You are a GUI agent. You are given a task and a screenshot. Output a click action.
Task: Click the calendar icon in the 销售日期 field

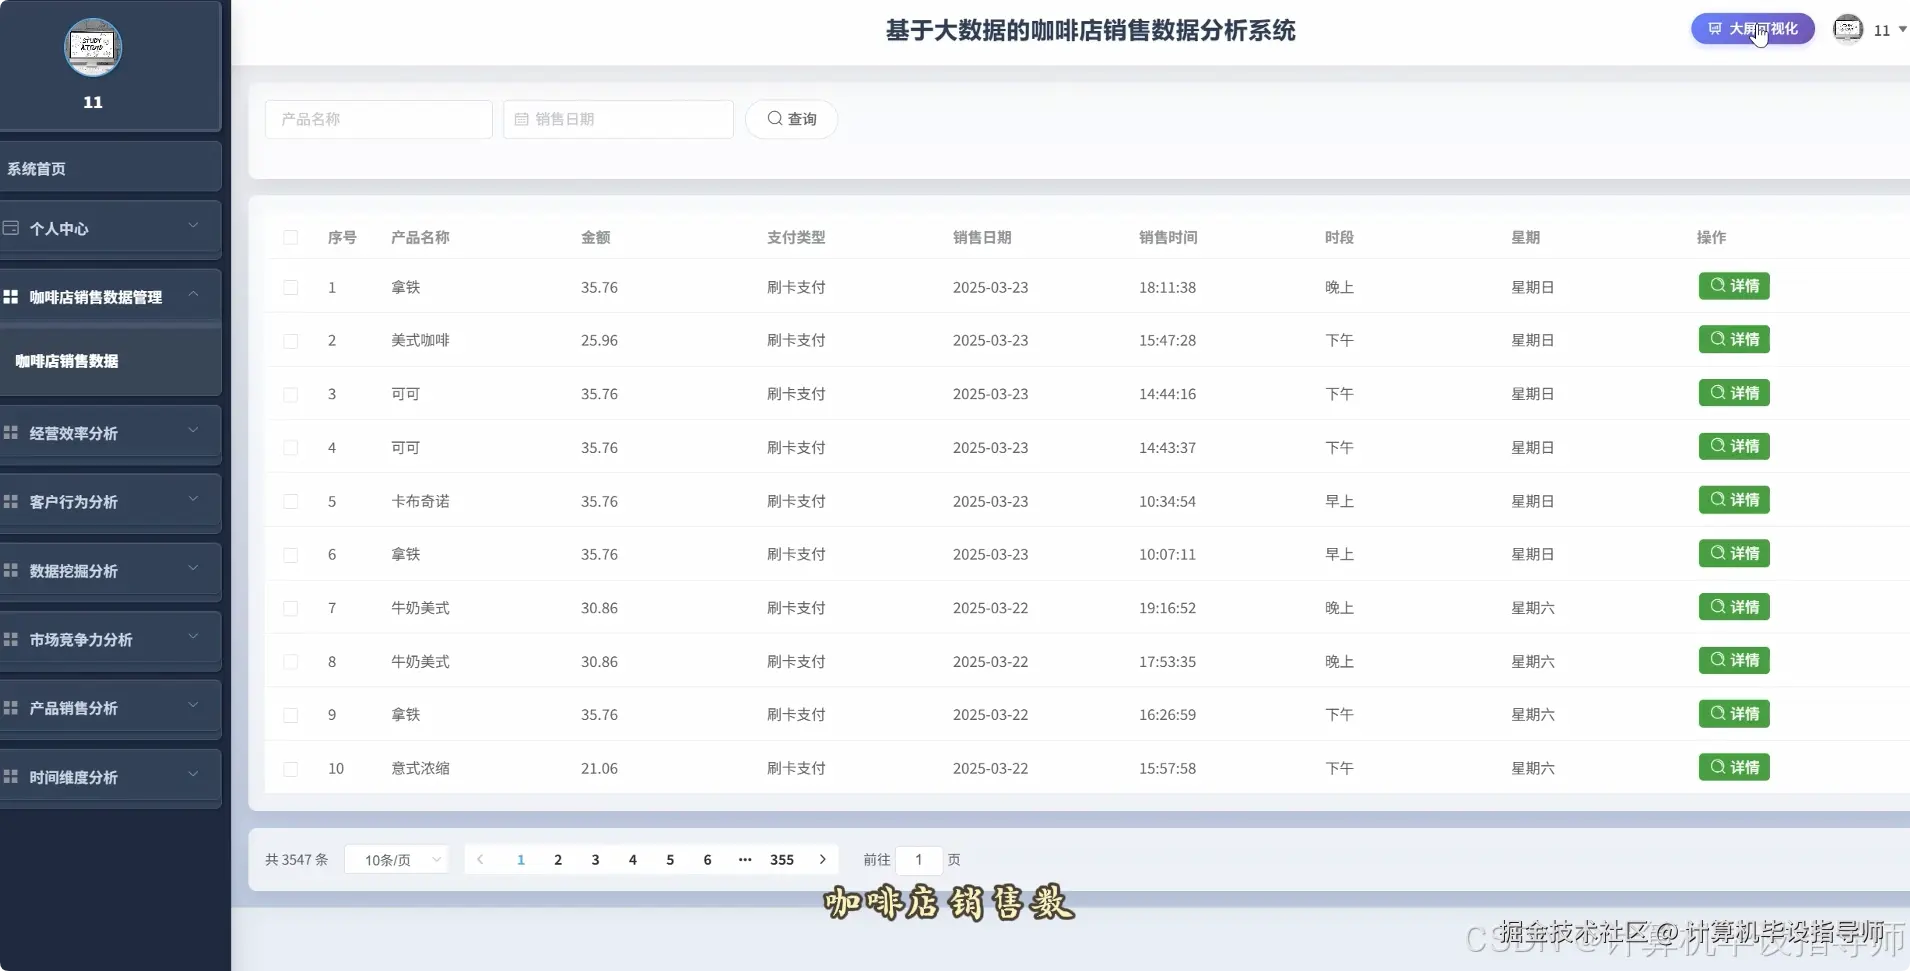523,119
